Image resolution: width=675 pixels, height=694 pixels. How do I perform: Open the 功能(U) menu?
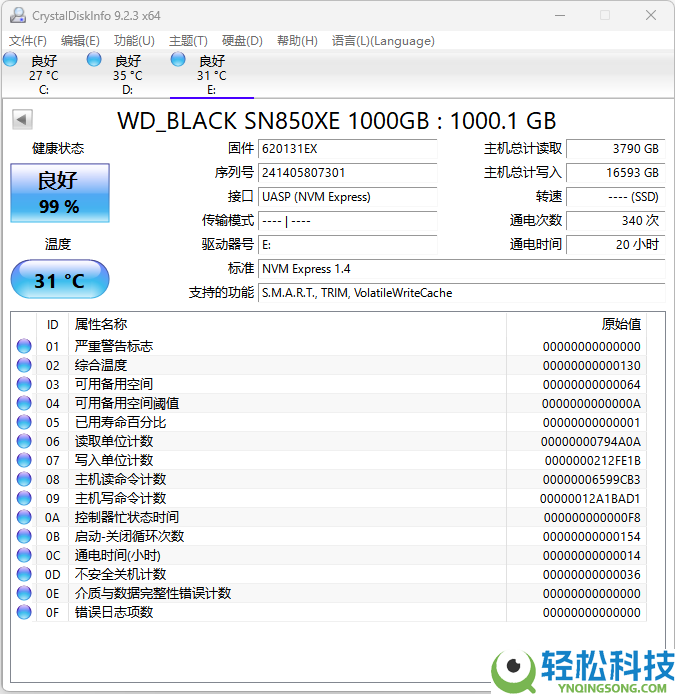click(134, 41)
